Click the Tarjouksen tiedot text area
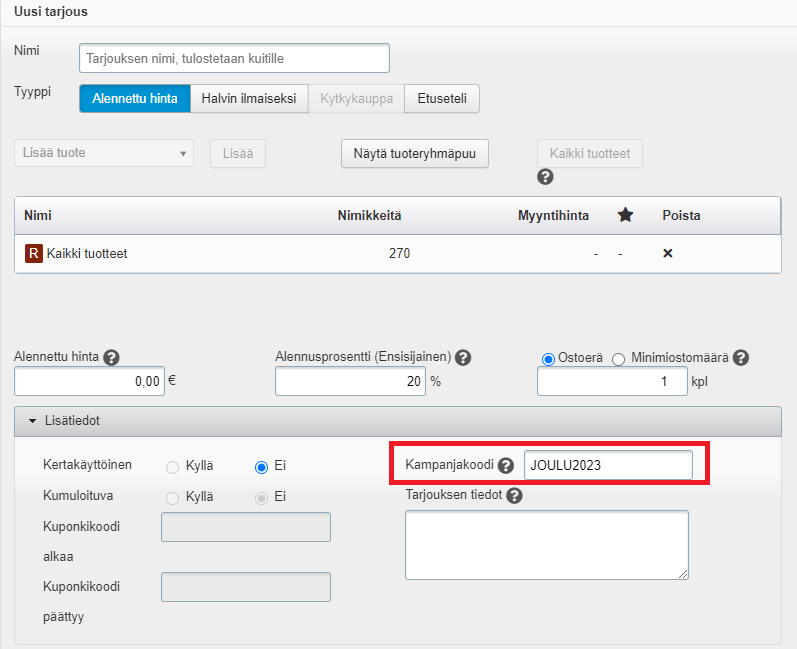This screenshot has height=649, width=797. (x=546, y=544)
